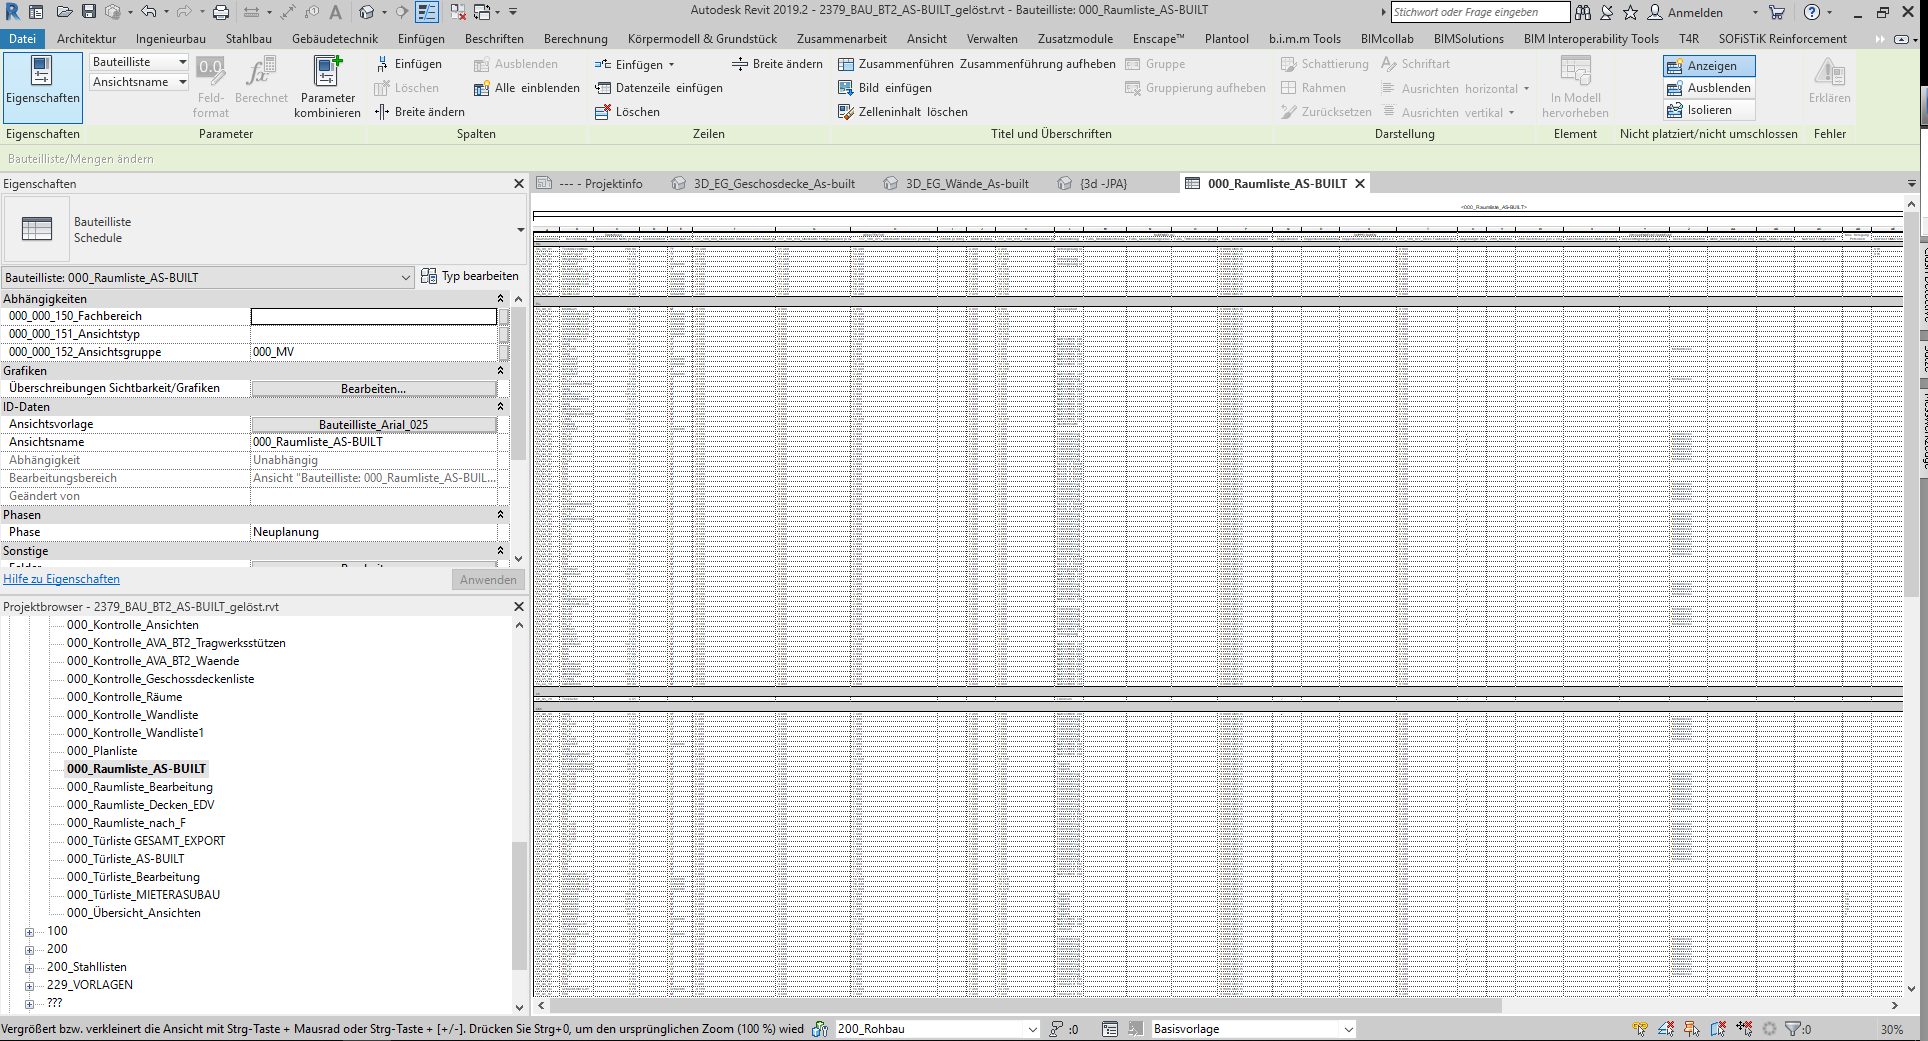Click the search field Stichwort oder Frage eingeben
The image size is (1928, 1041).
(x=1479, y=12)
